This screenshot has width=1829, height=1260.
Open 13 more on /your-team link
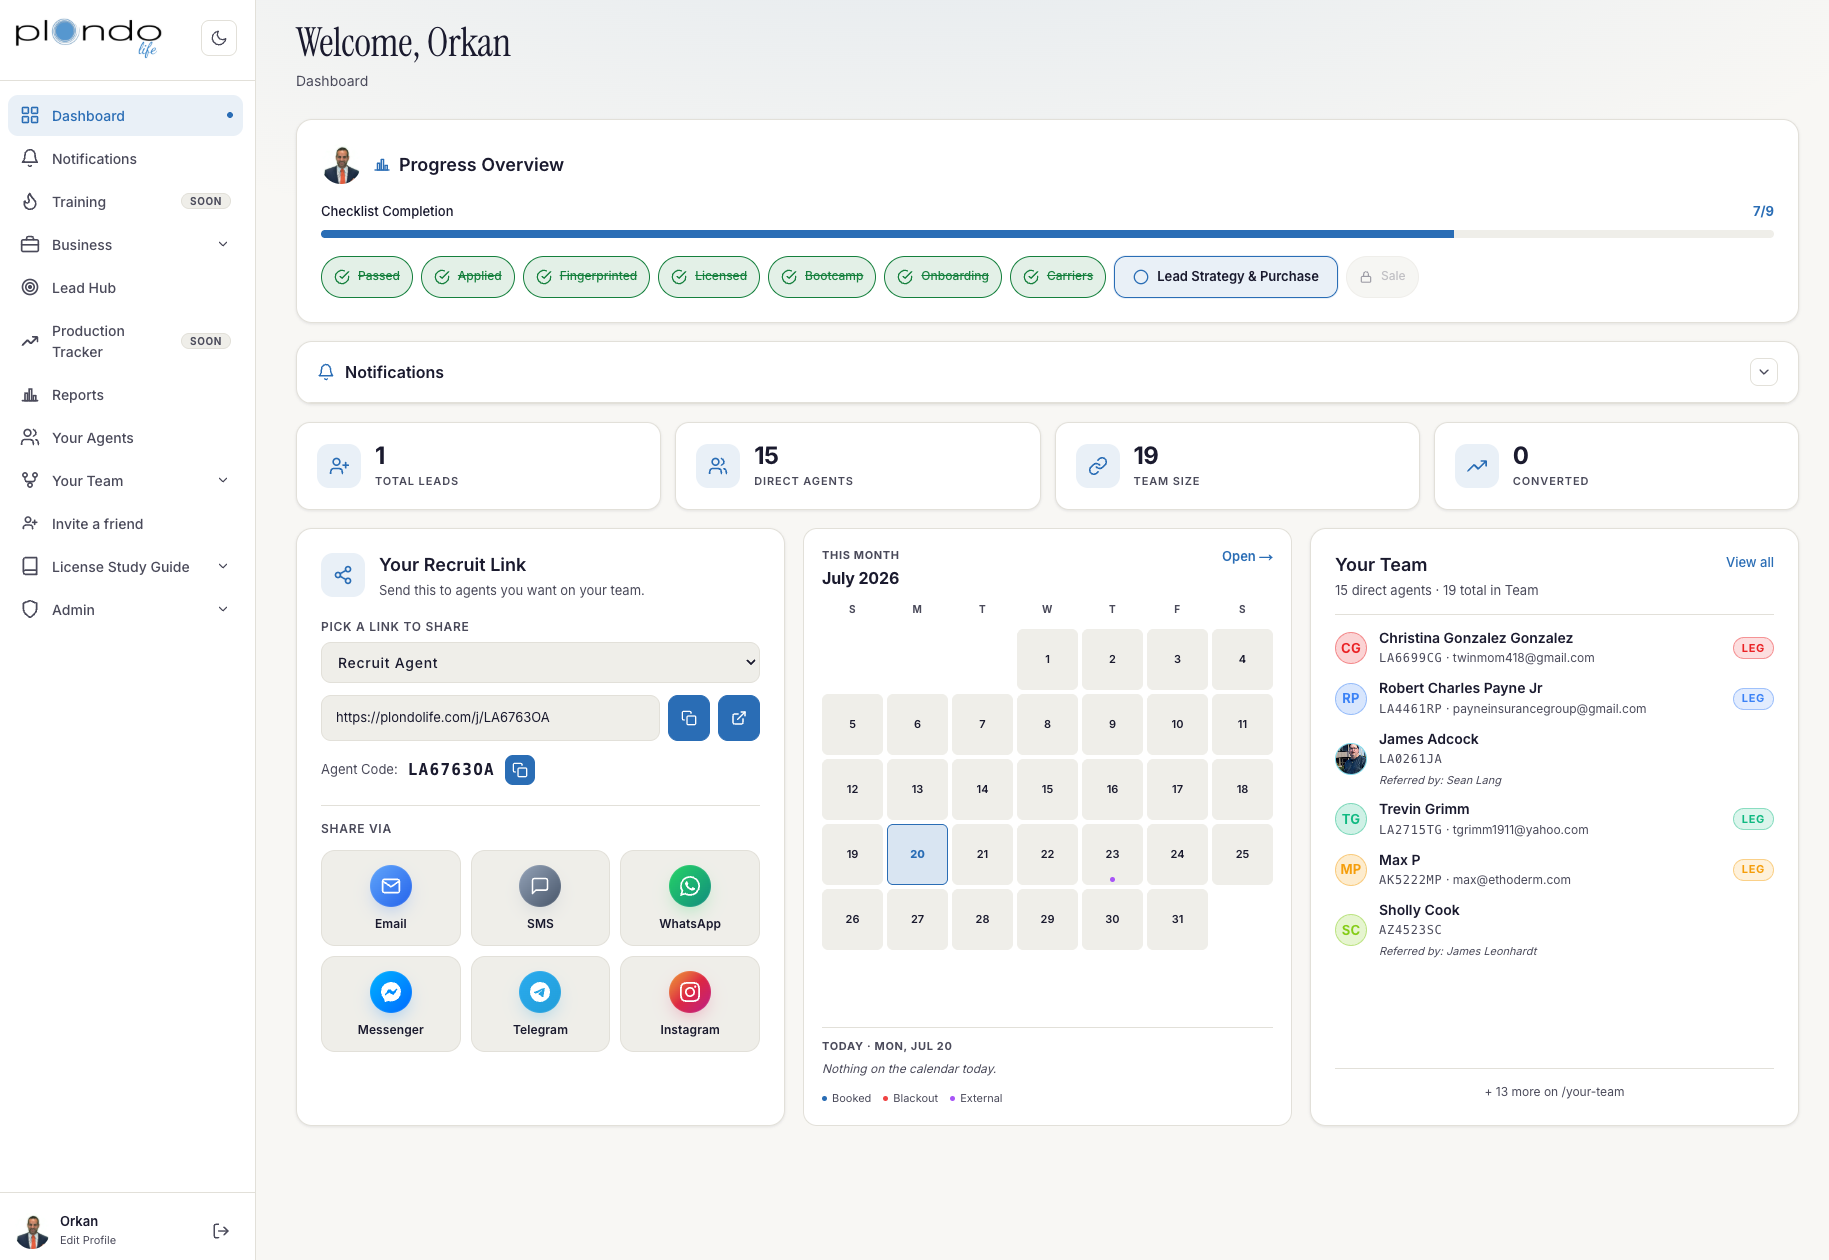tap(1554, 1092)
